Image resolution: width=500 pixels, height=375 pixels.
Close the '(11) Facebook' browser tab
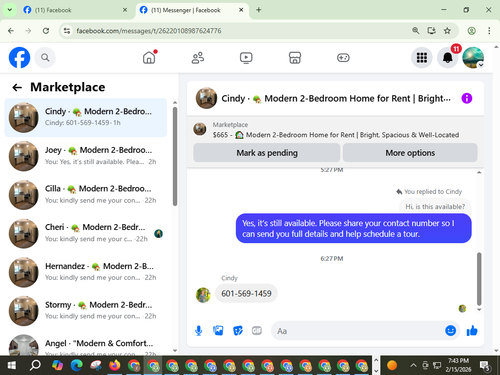pyautogui.click(x=125, y=10)
